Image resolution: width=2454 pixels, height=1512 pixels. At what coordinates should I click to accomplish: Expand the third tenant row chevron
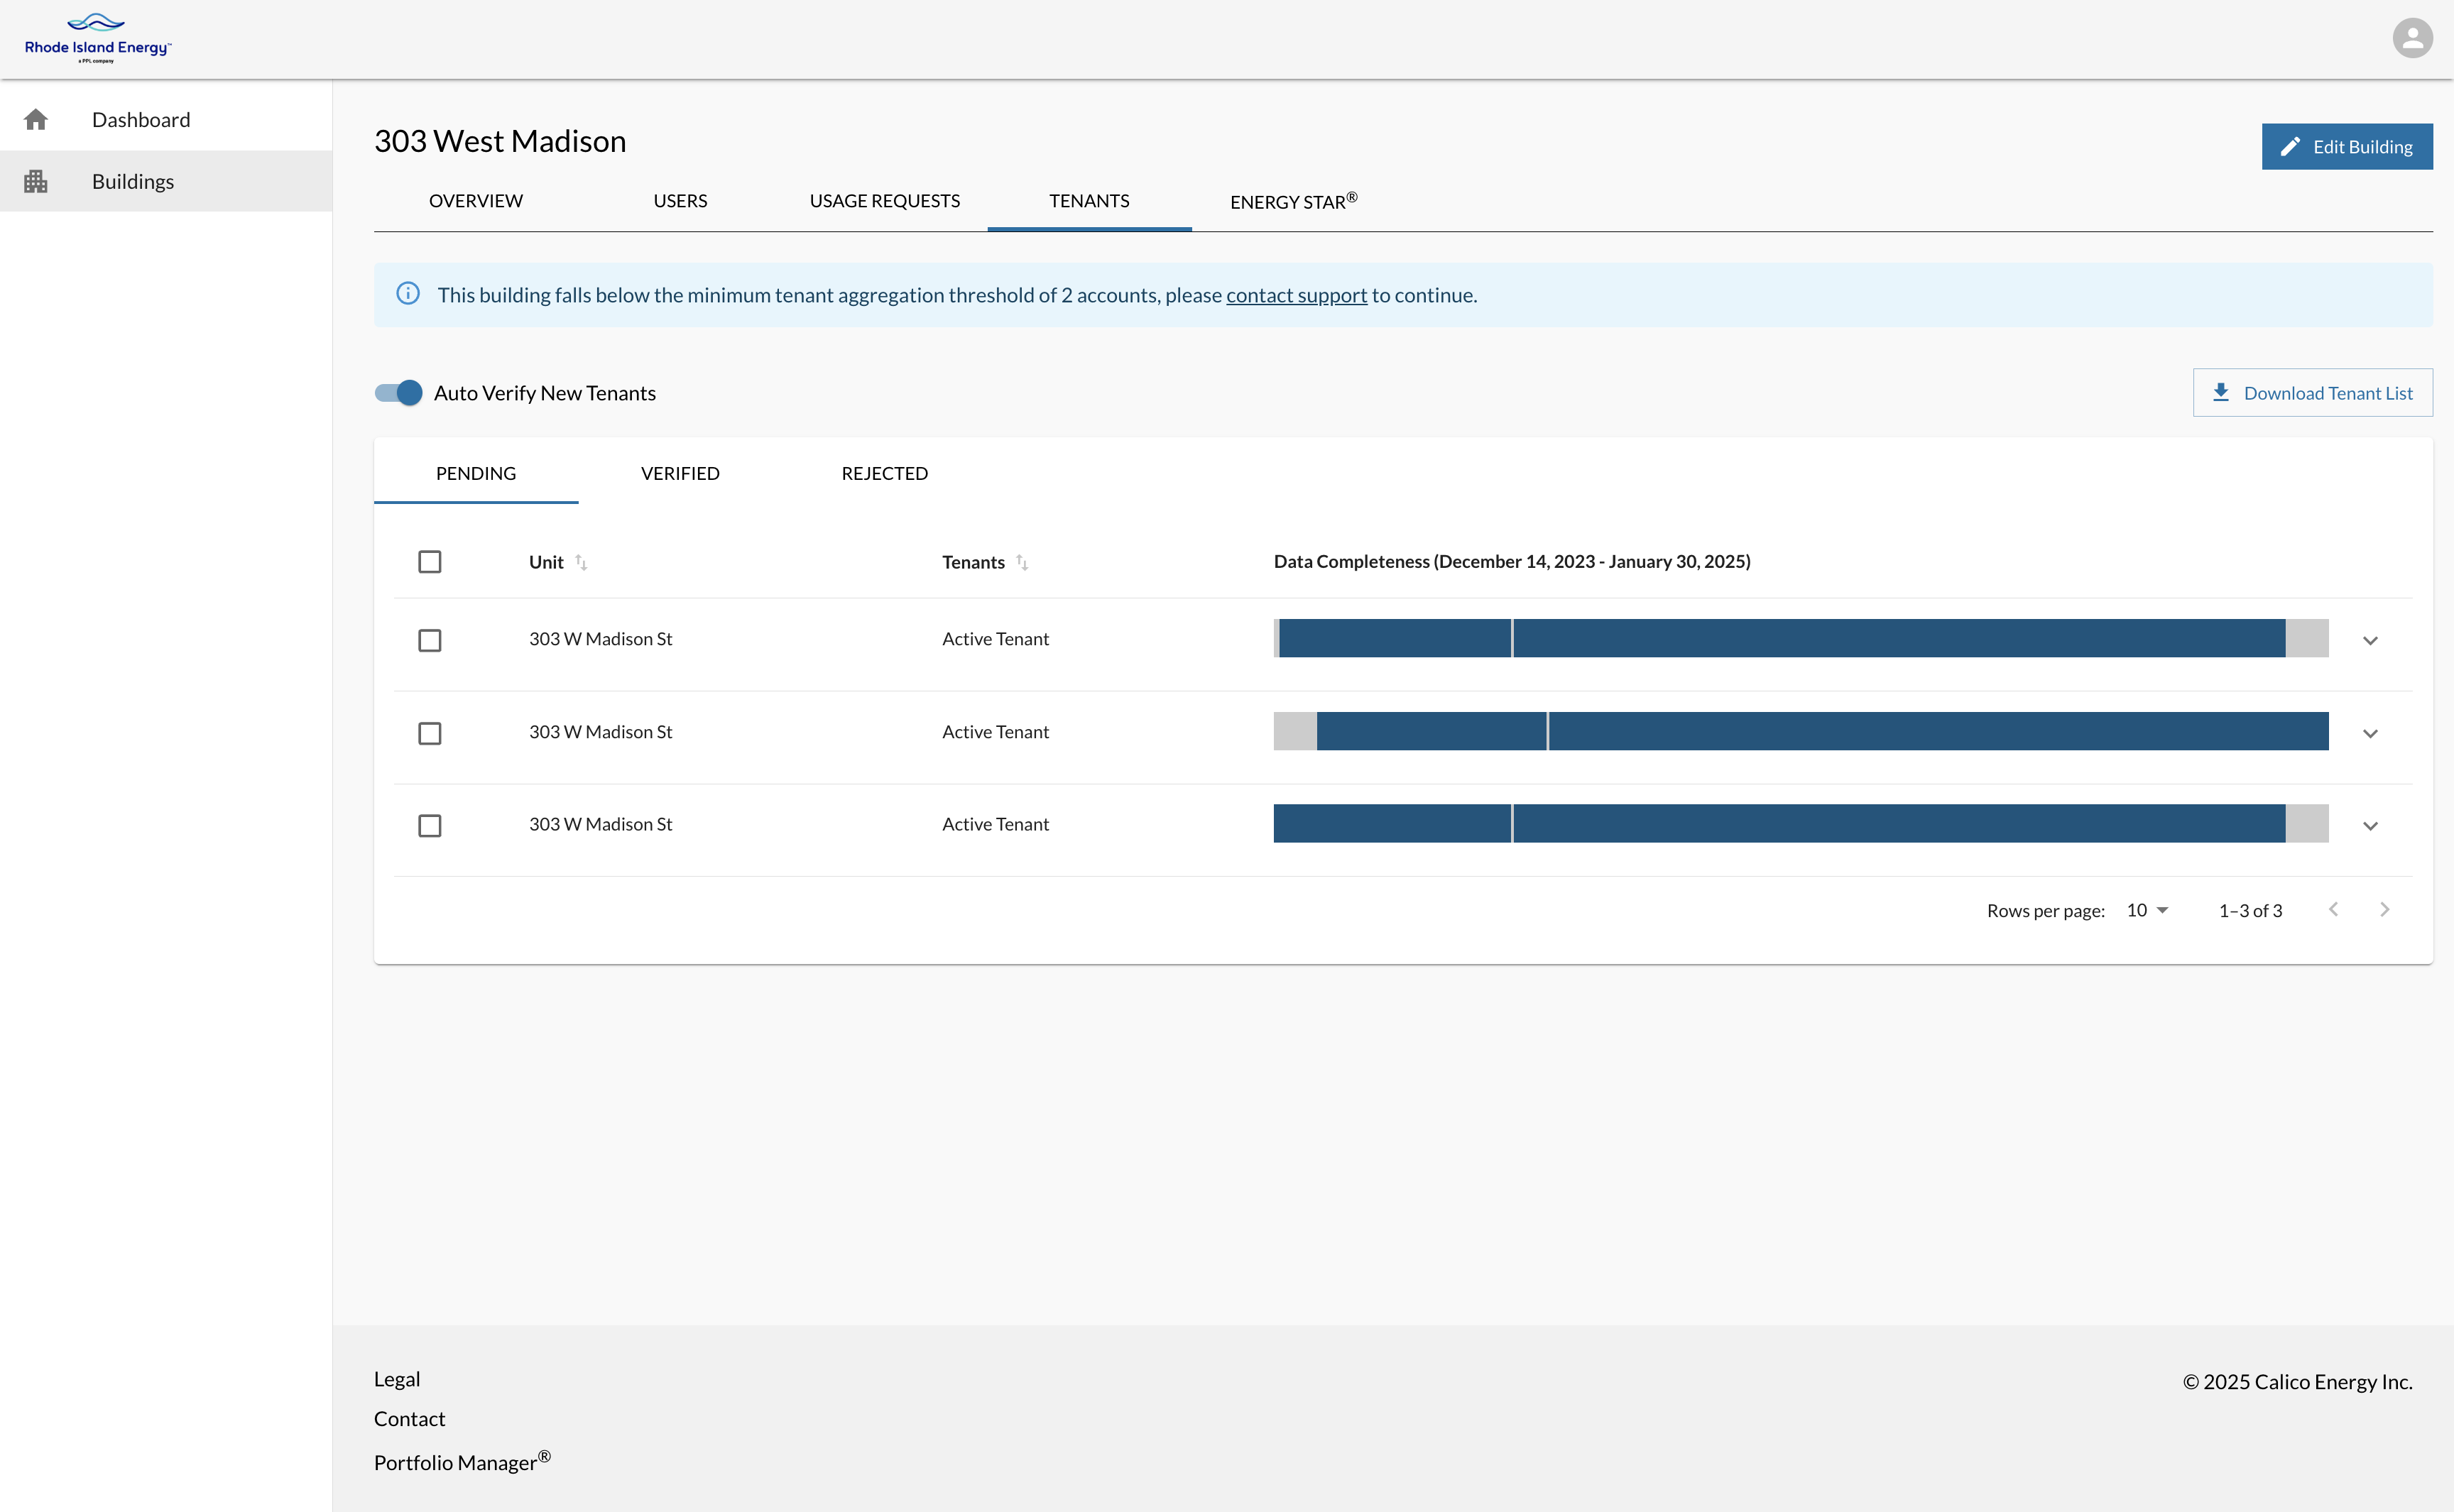(2369, 826)
